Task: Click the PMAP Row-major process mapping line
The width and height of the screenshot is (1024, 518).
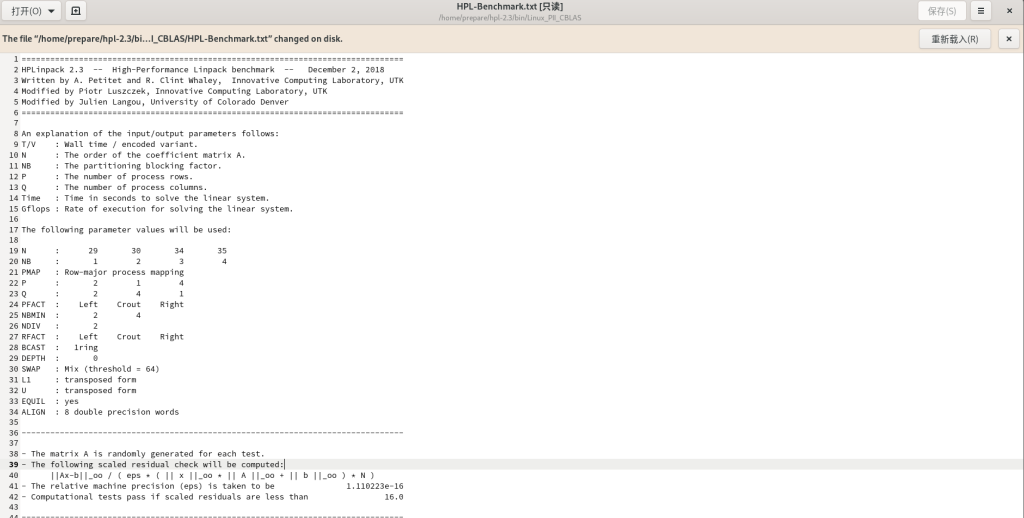Action: 103,272
